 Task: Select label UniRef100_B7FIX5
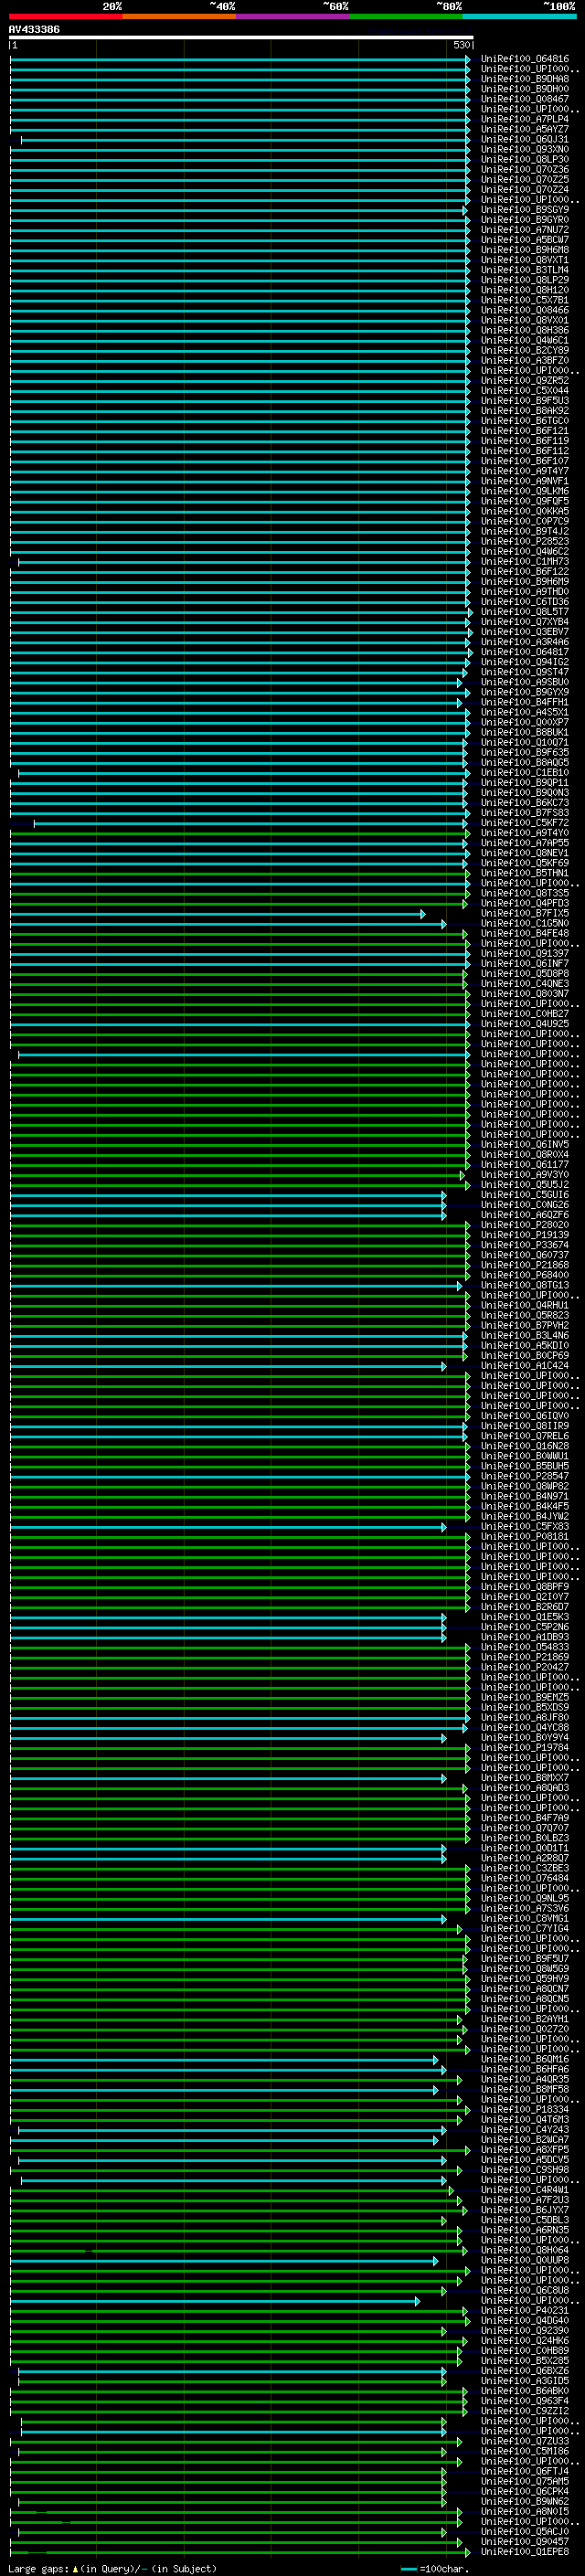525,913
